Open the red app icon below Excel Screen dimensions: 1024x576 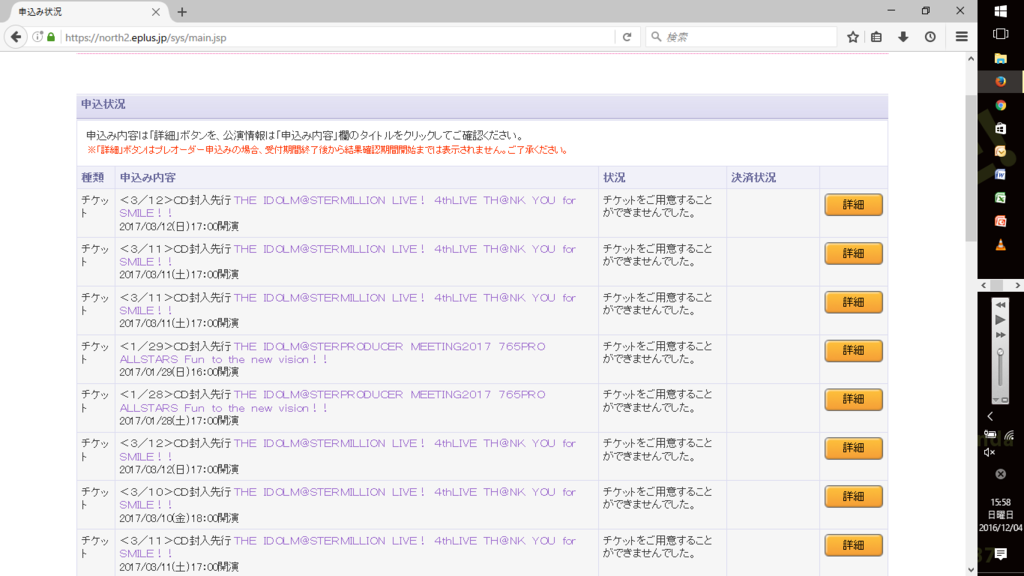pos(1000,222)
